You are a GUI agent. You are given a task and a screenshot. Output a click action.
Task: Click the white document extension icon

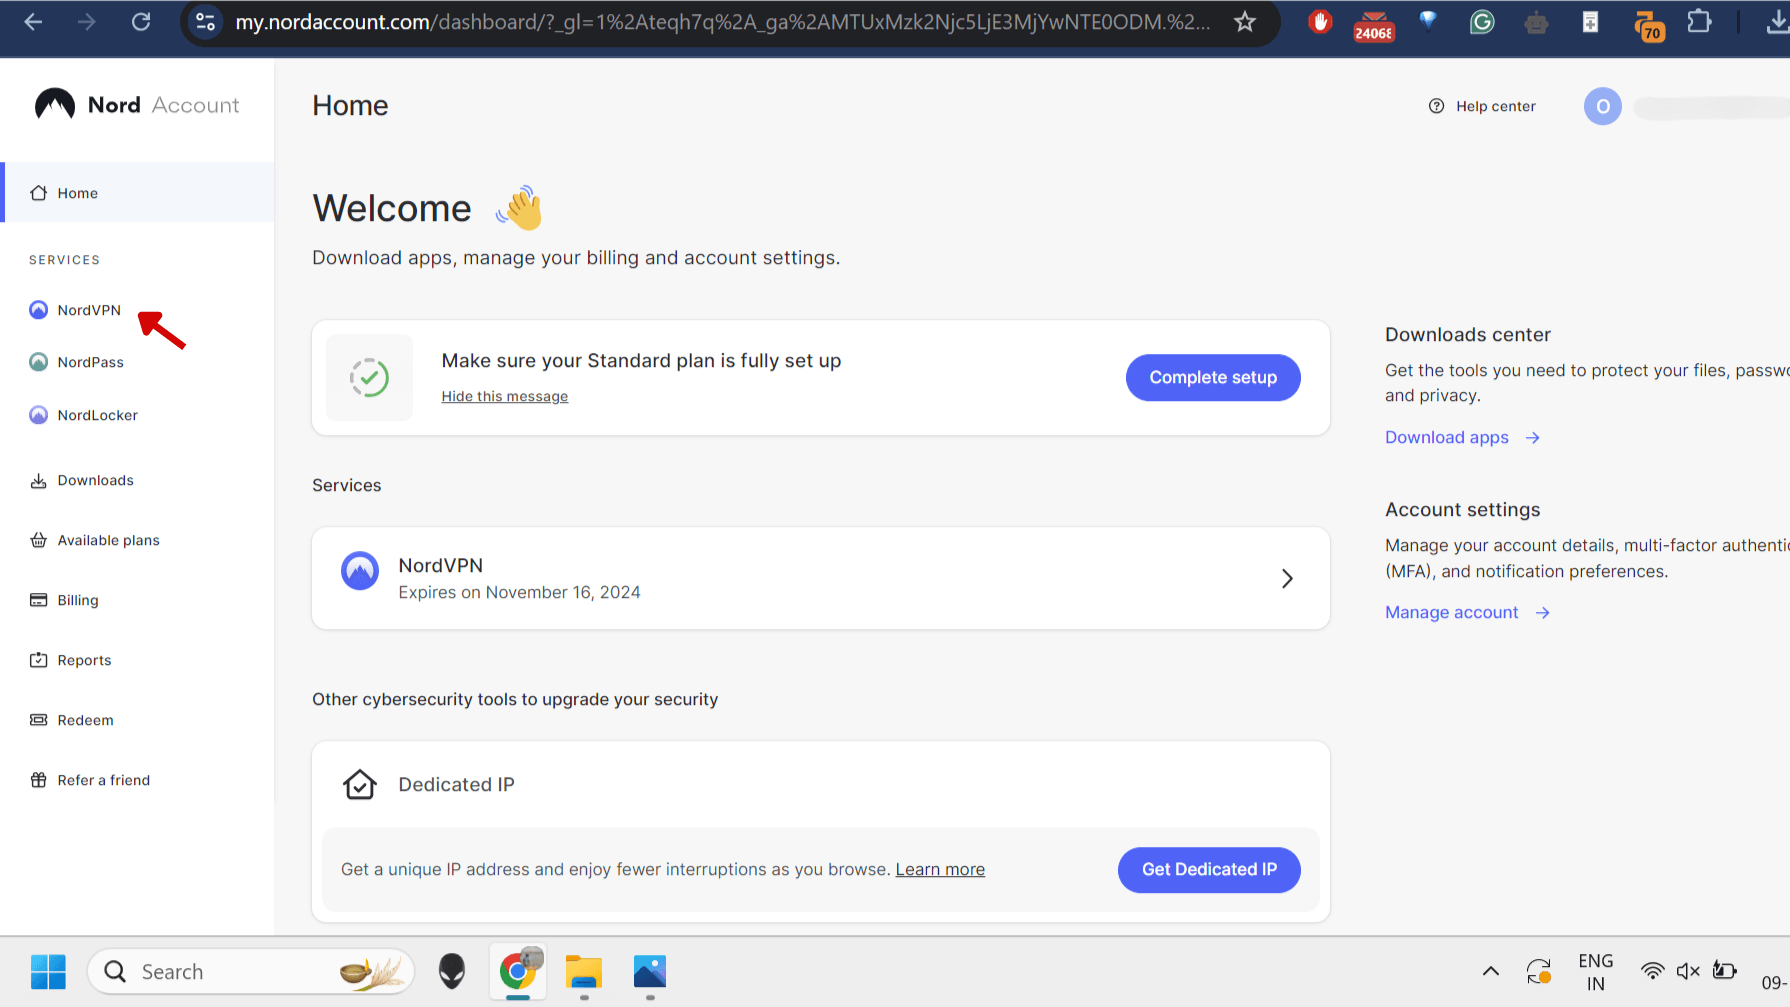(x=1590, y=22)
